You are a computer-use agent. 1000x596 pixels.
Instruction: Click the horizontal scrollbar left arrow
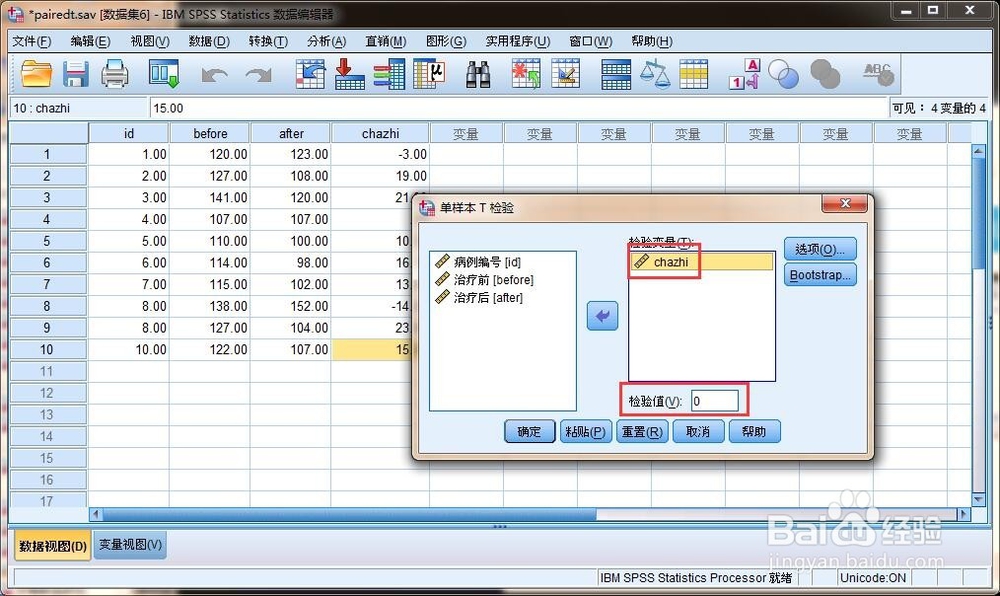[96, 514]
